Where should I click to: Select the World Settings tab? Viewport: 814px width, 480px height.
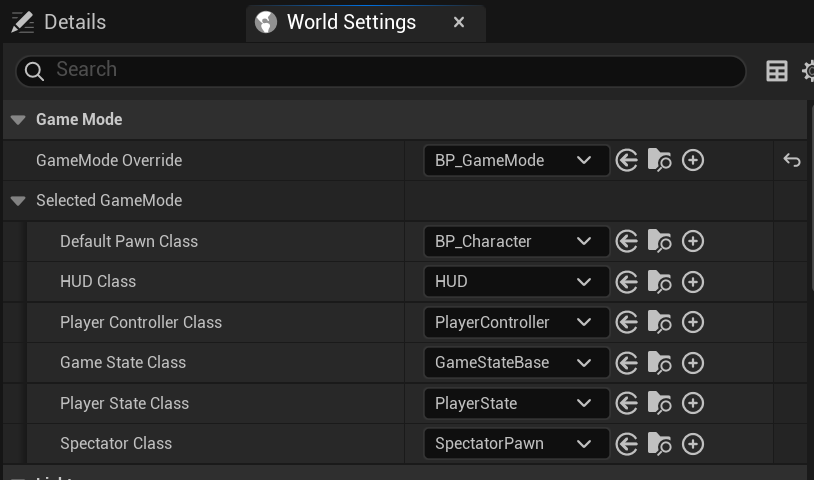click(x=351, y=22)
